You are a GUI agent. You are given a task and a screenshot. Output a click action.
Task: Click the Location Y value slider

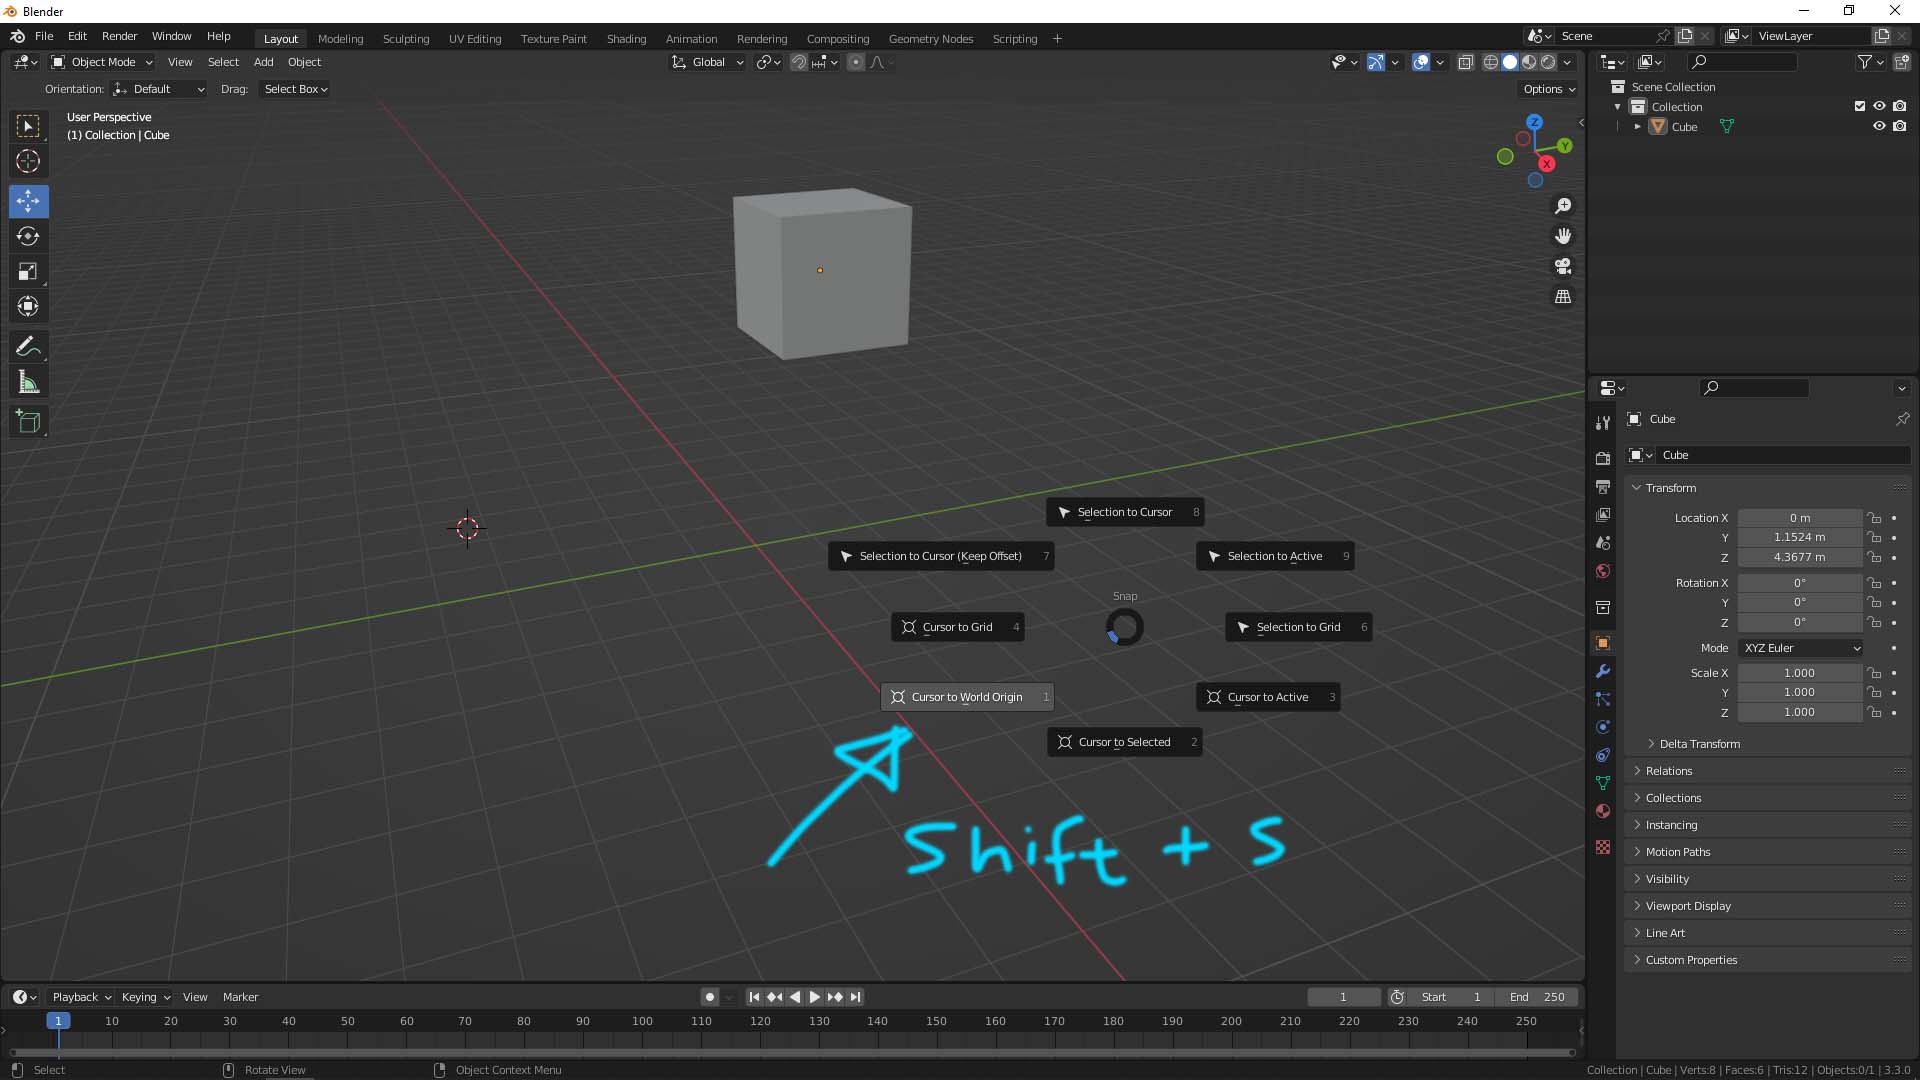(x=1799, y=537)
